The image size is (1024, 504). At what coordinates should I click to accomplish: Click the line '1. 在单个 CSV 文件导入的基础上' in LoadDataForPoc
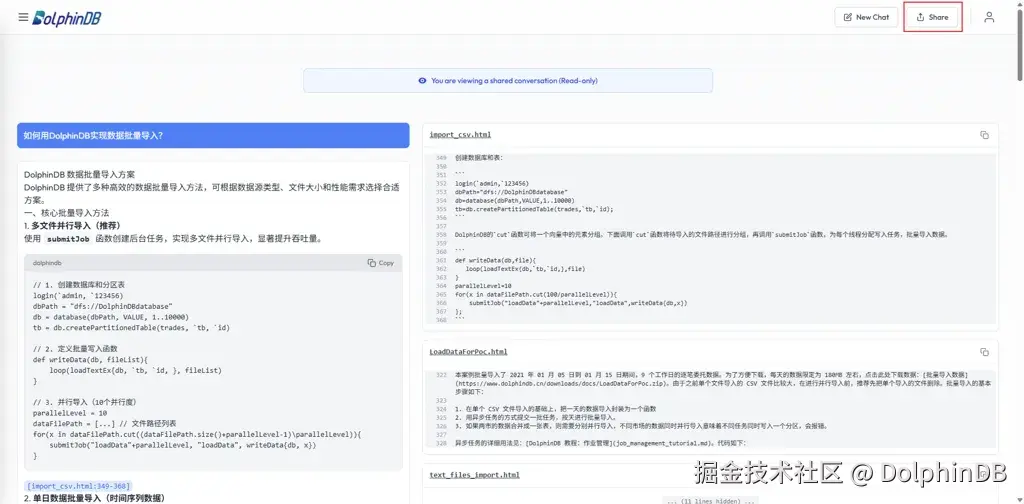tap(555, 409)
